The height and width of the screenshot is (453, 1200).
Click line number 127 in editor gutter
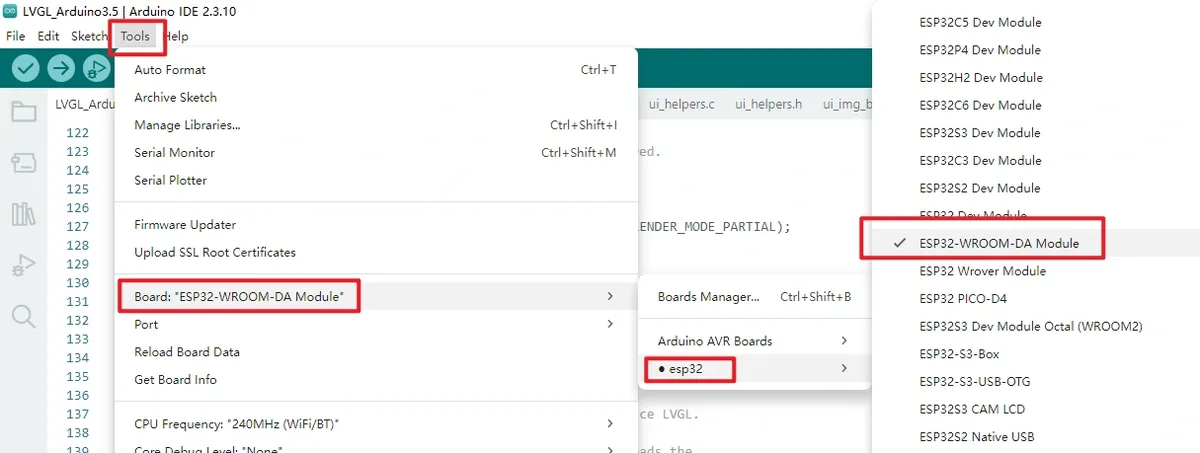[77, 227]
